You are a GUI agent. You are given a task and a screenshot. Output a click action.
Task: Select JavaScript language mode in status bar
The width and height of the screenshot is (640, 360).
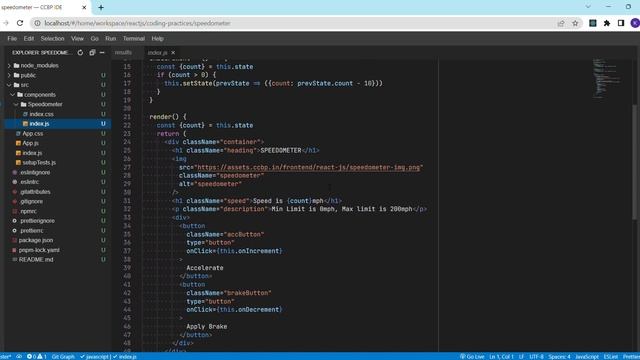(x=587, y=356)
